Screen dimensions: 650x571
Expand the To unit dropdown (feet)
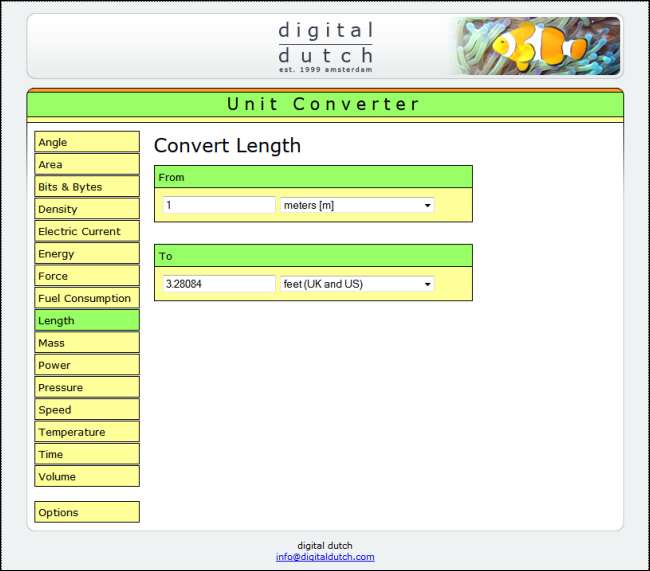point(357,284)
